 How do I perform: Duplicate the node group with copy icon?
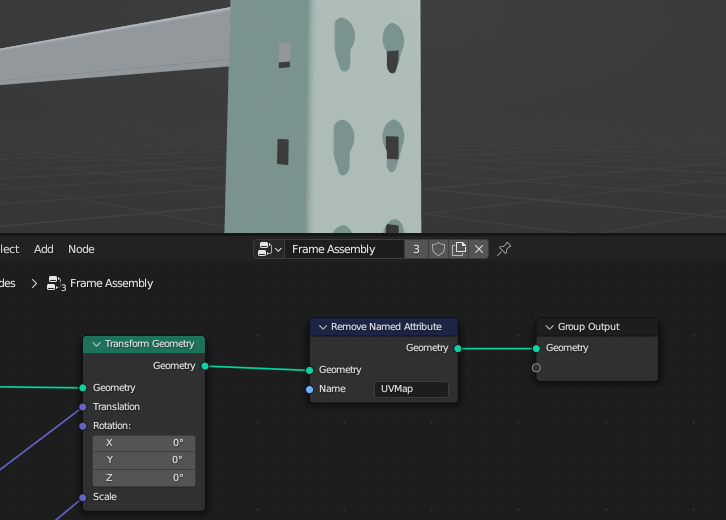coord(459,249)
